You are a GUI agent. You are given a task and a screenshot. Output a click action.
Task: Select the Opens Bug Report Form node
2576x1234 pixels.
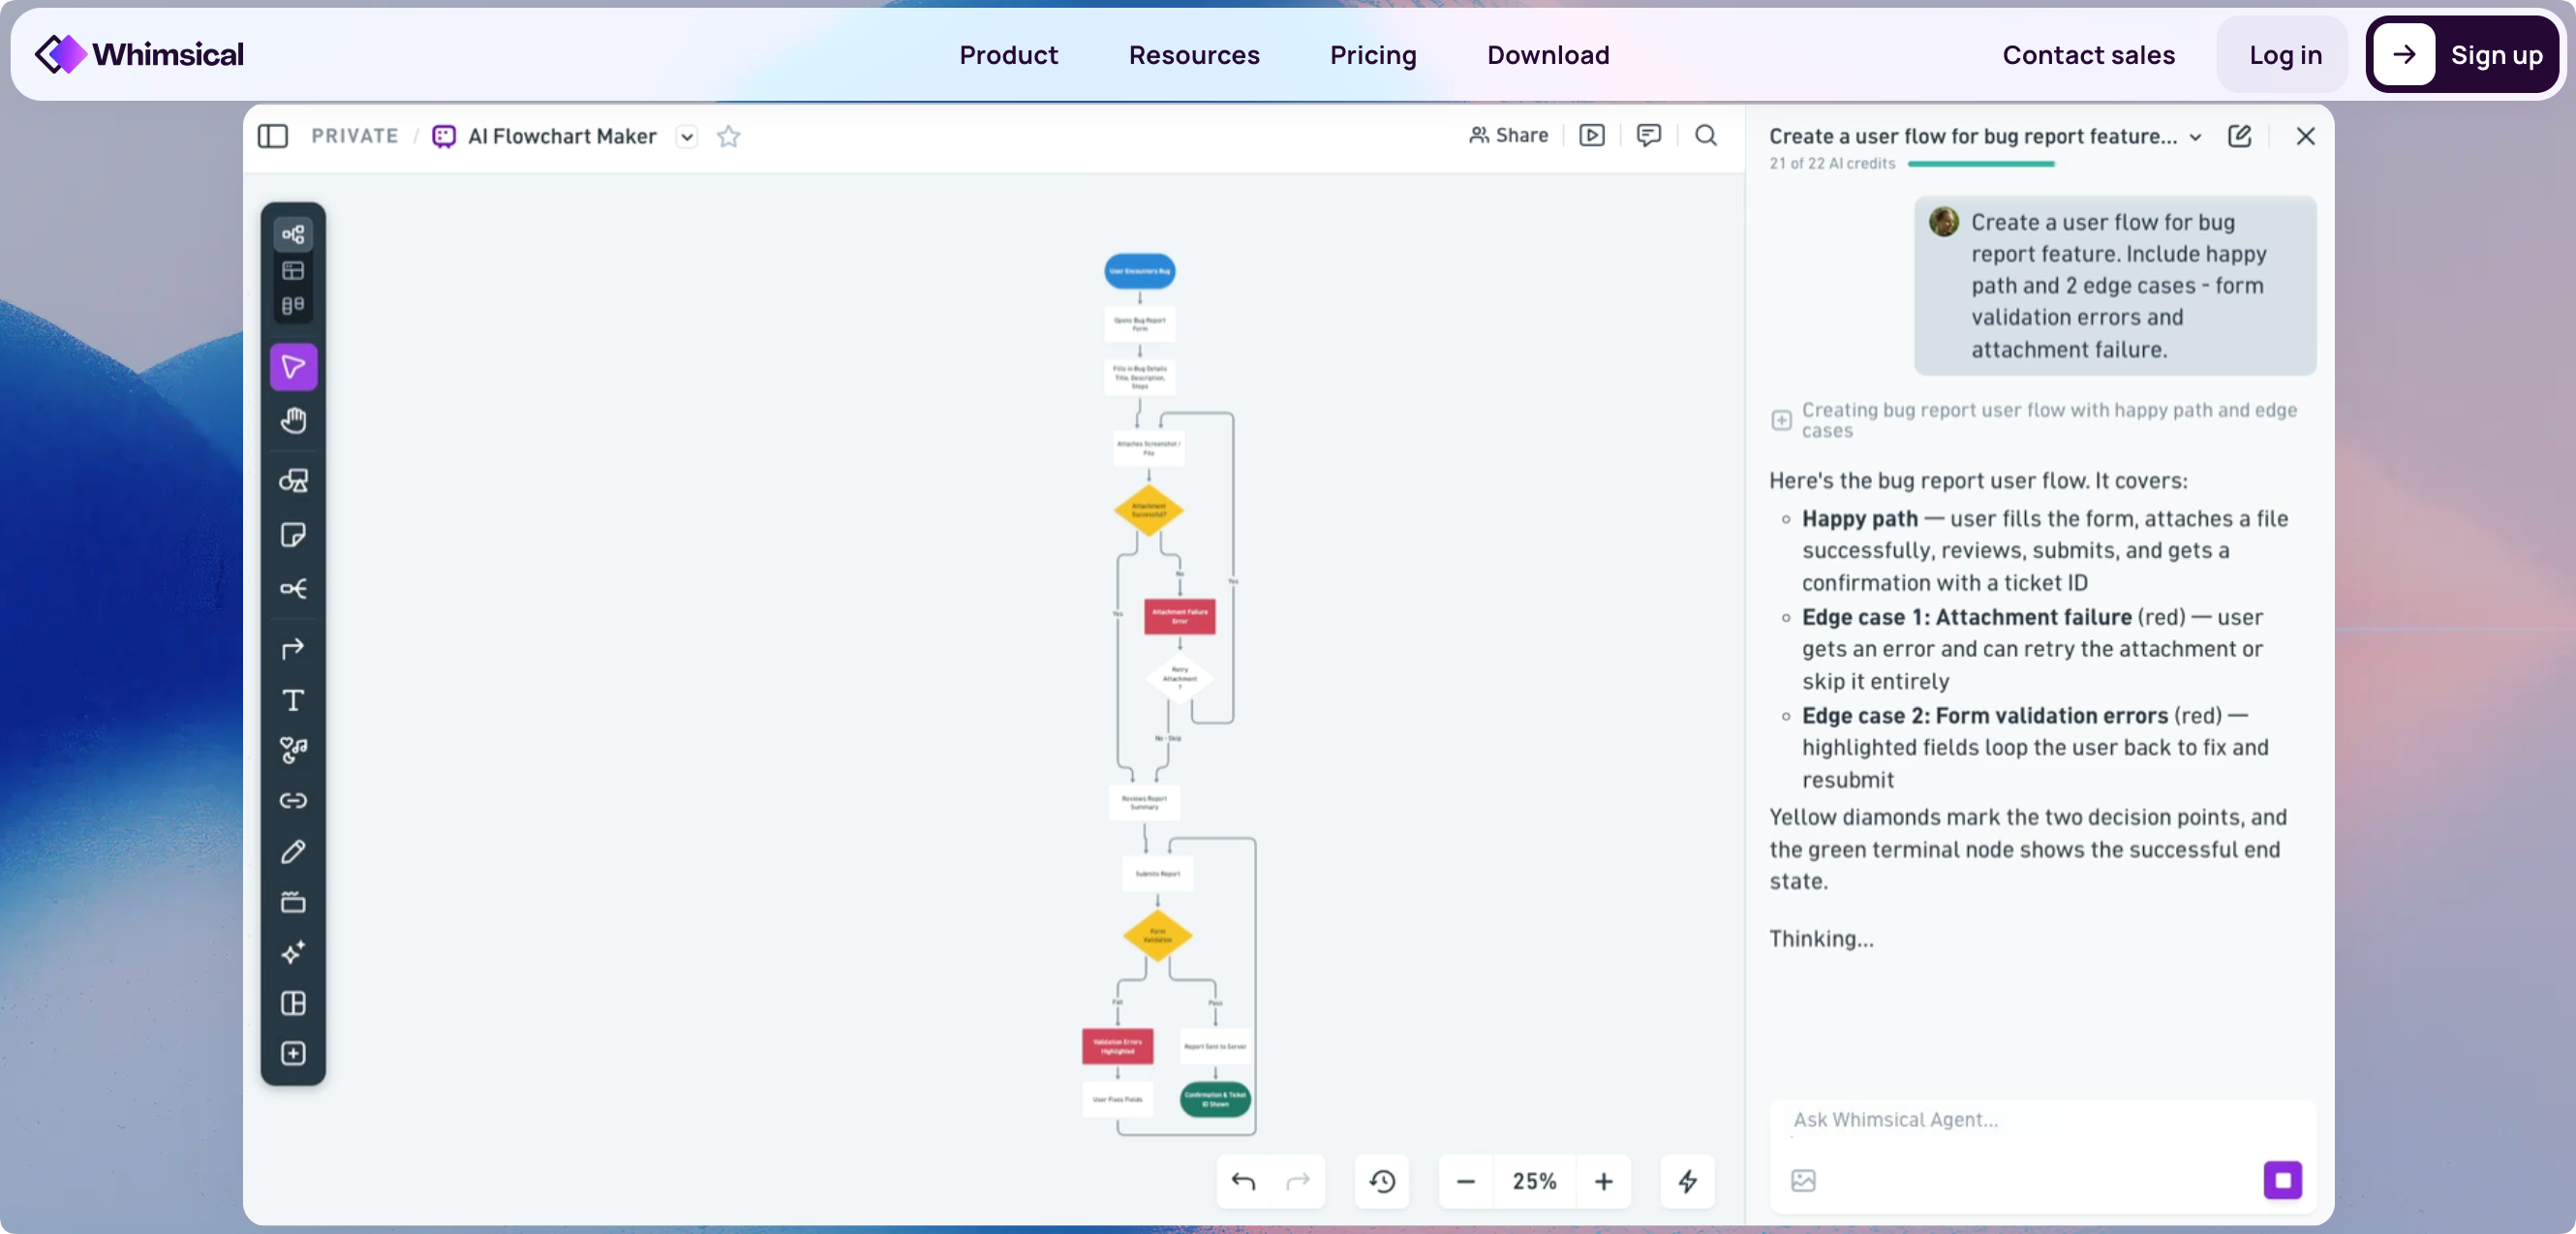point(1140,324)
